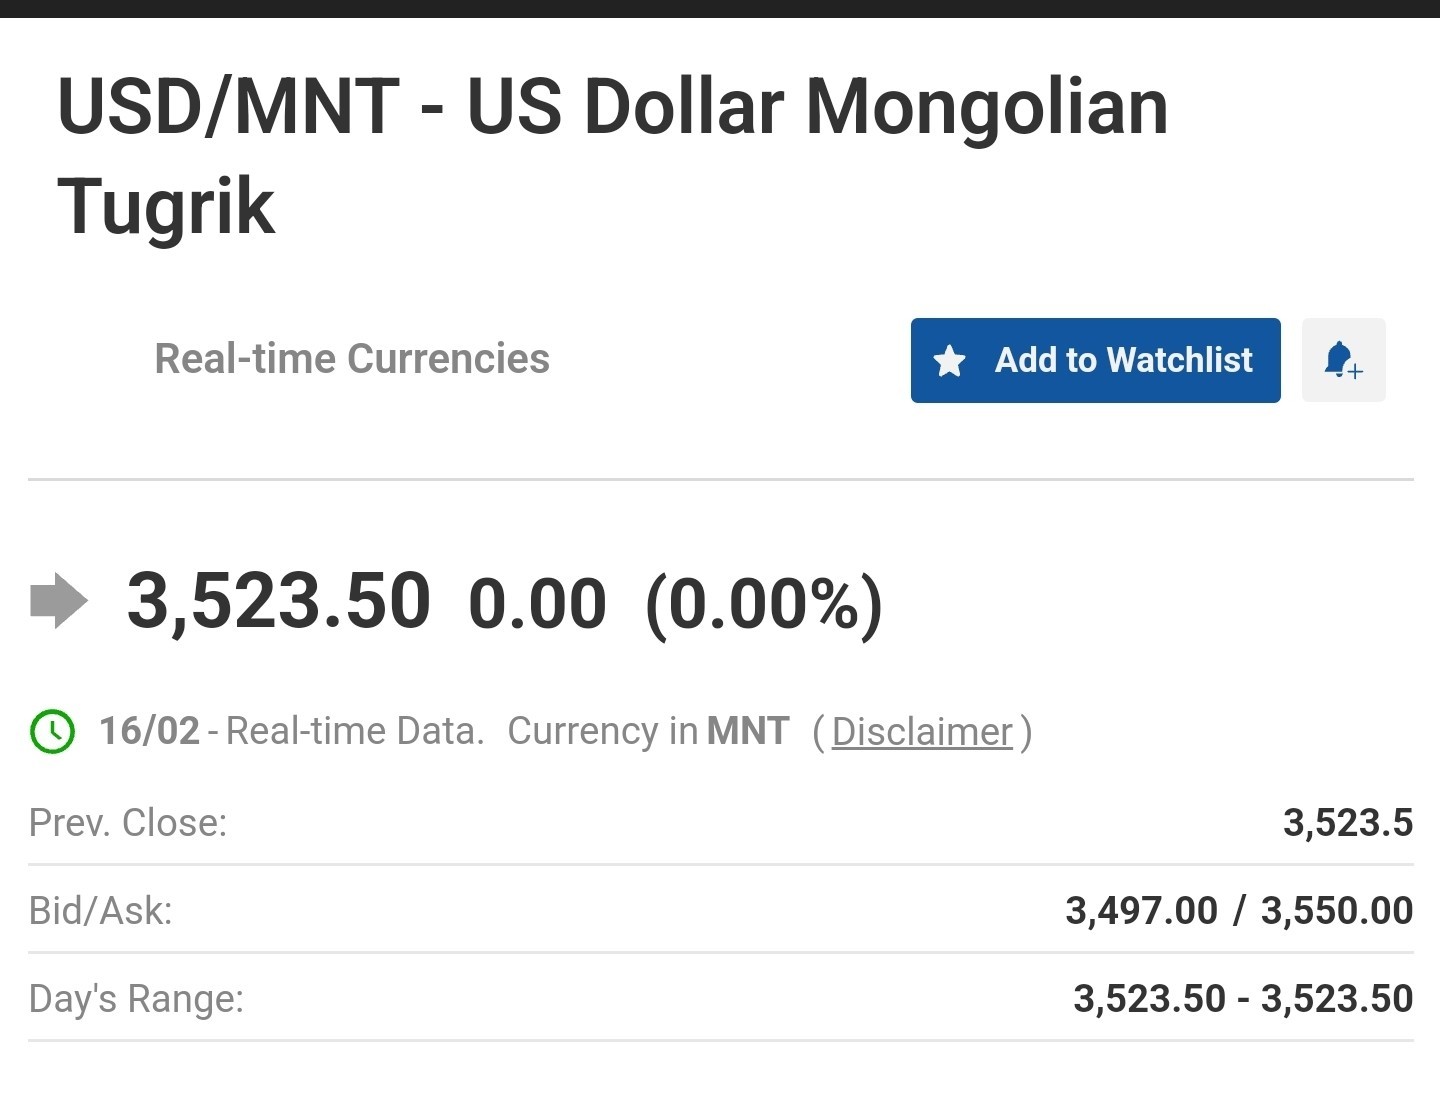The height and width of the screenshot is (1095, 1440).
Task: Click the Real-time Currencies label
Action: (x=352, y=359)
